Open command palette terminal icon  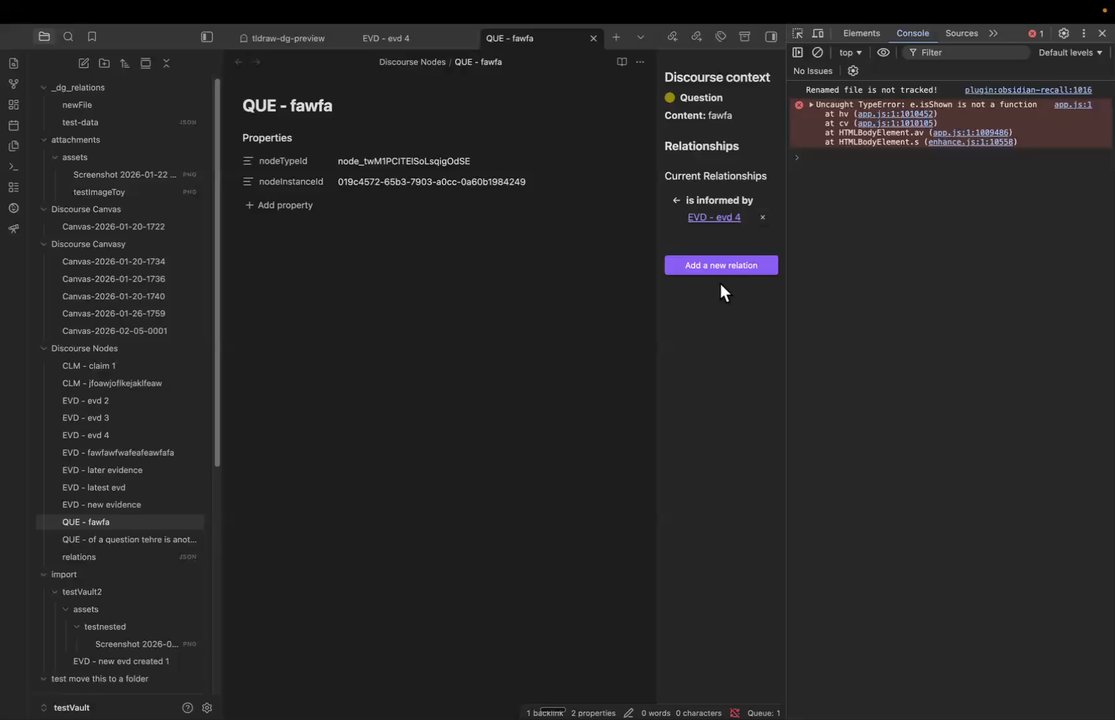click(14, 166)
